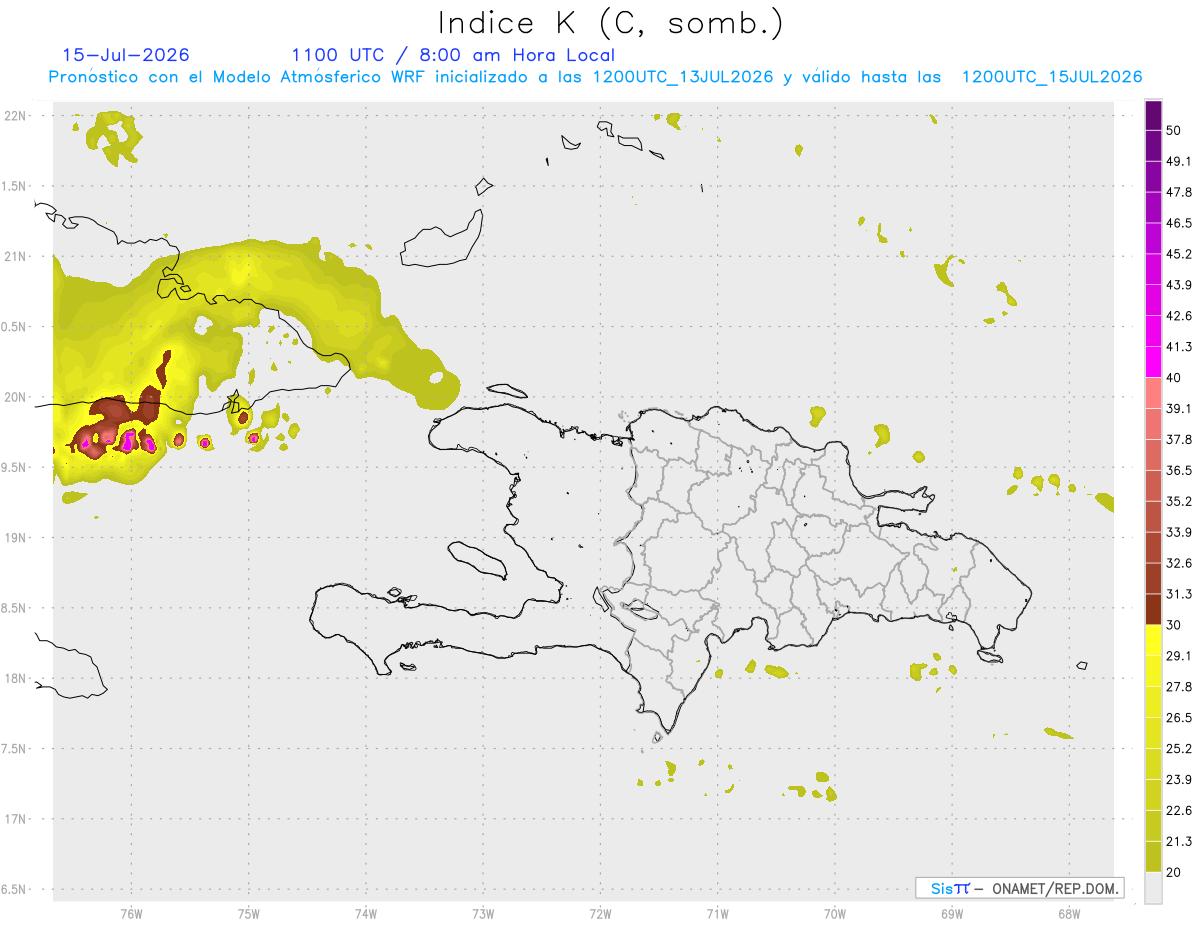Click the '46.5' colorbar value label
Viewport: 1200px width, 927px height.
1179,223
